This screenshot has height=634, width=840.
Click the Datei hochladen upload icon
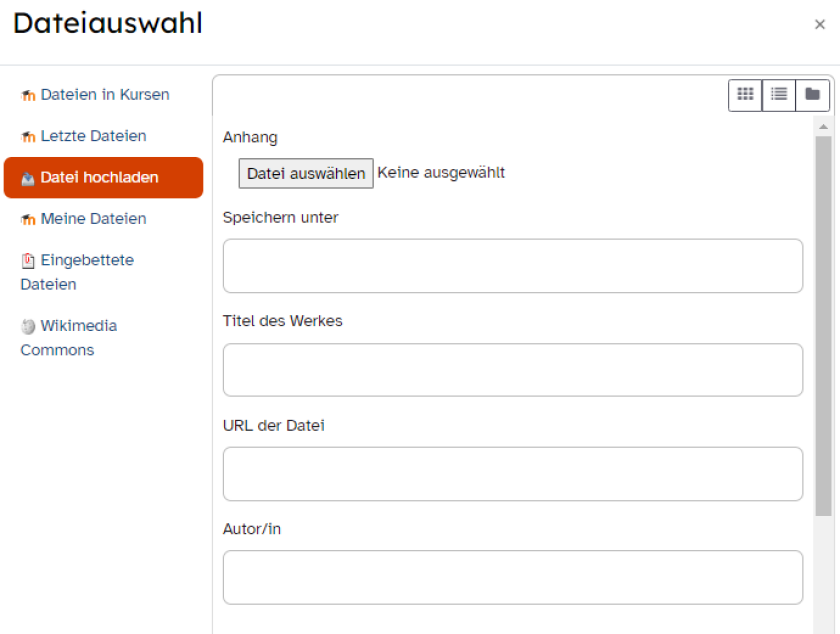coord(28,179)
